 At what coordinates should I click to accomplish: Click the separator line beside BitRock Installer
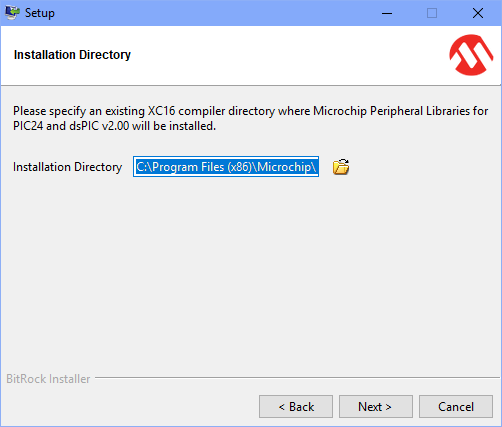(297, 378)
